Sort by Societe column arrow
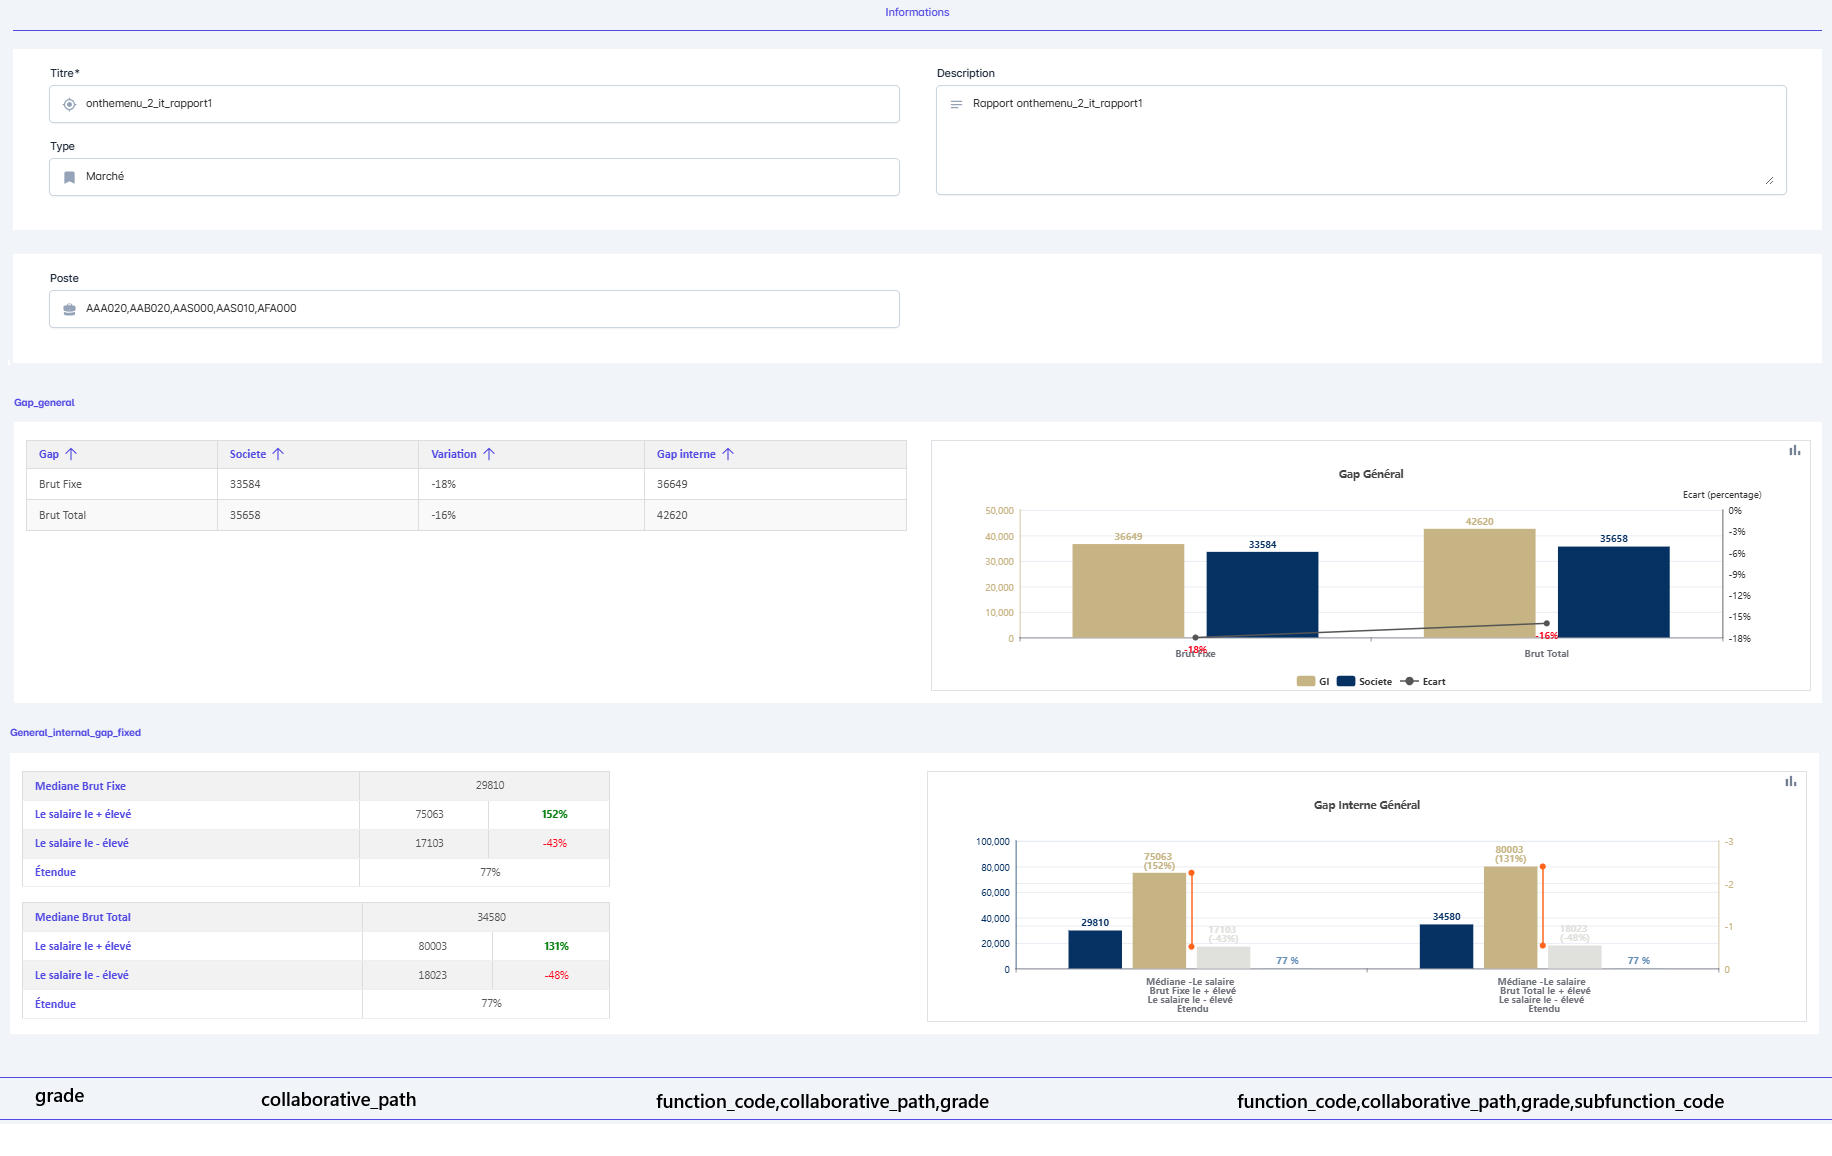The image size is (1832, 1156). click(x=278, y=454)
